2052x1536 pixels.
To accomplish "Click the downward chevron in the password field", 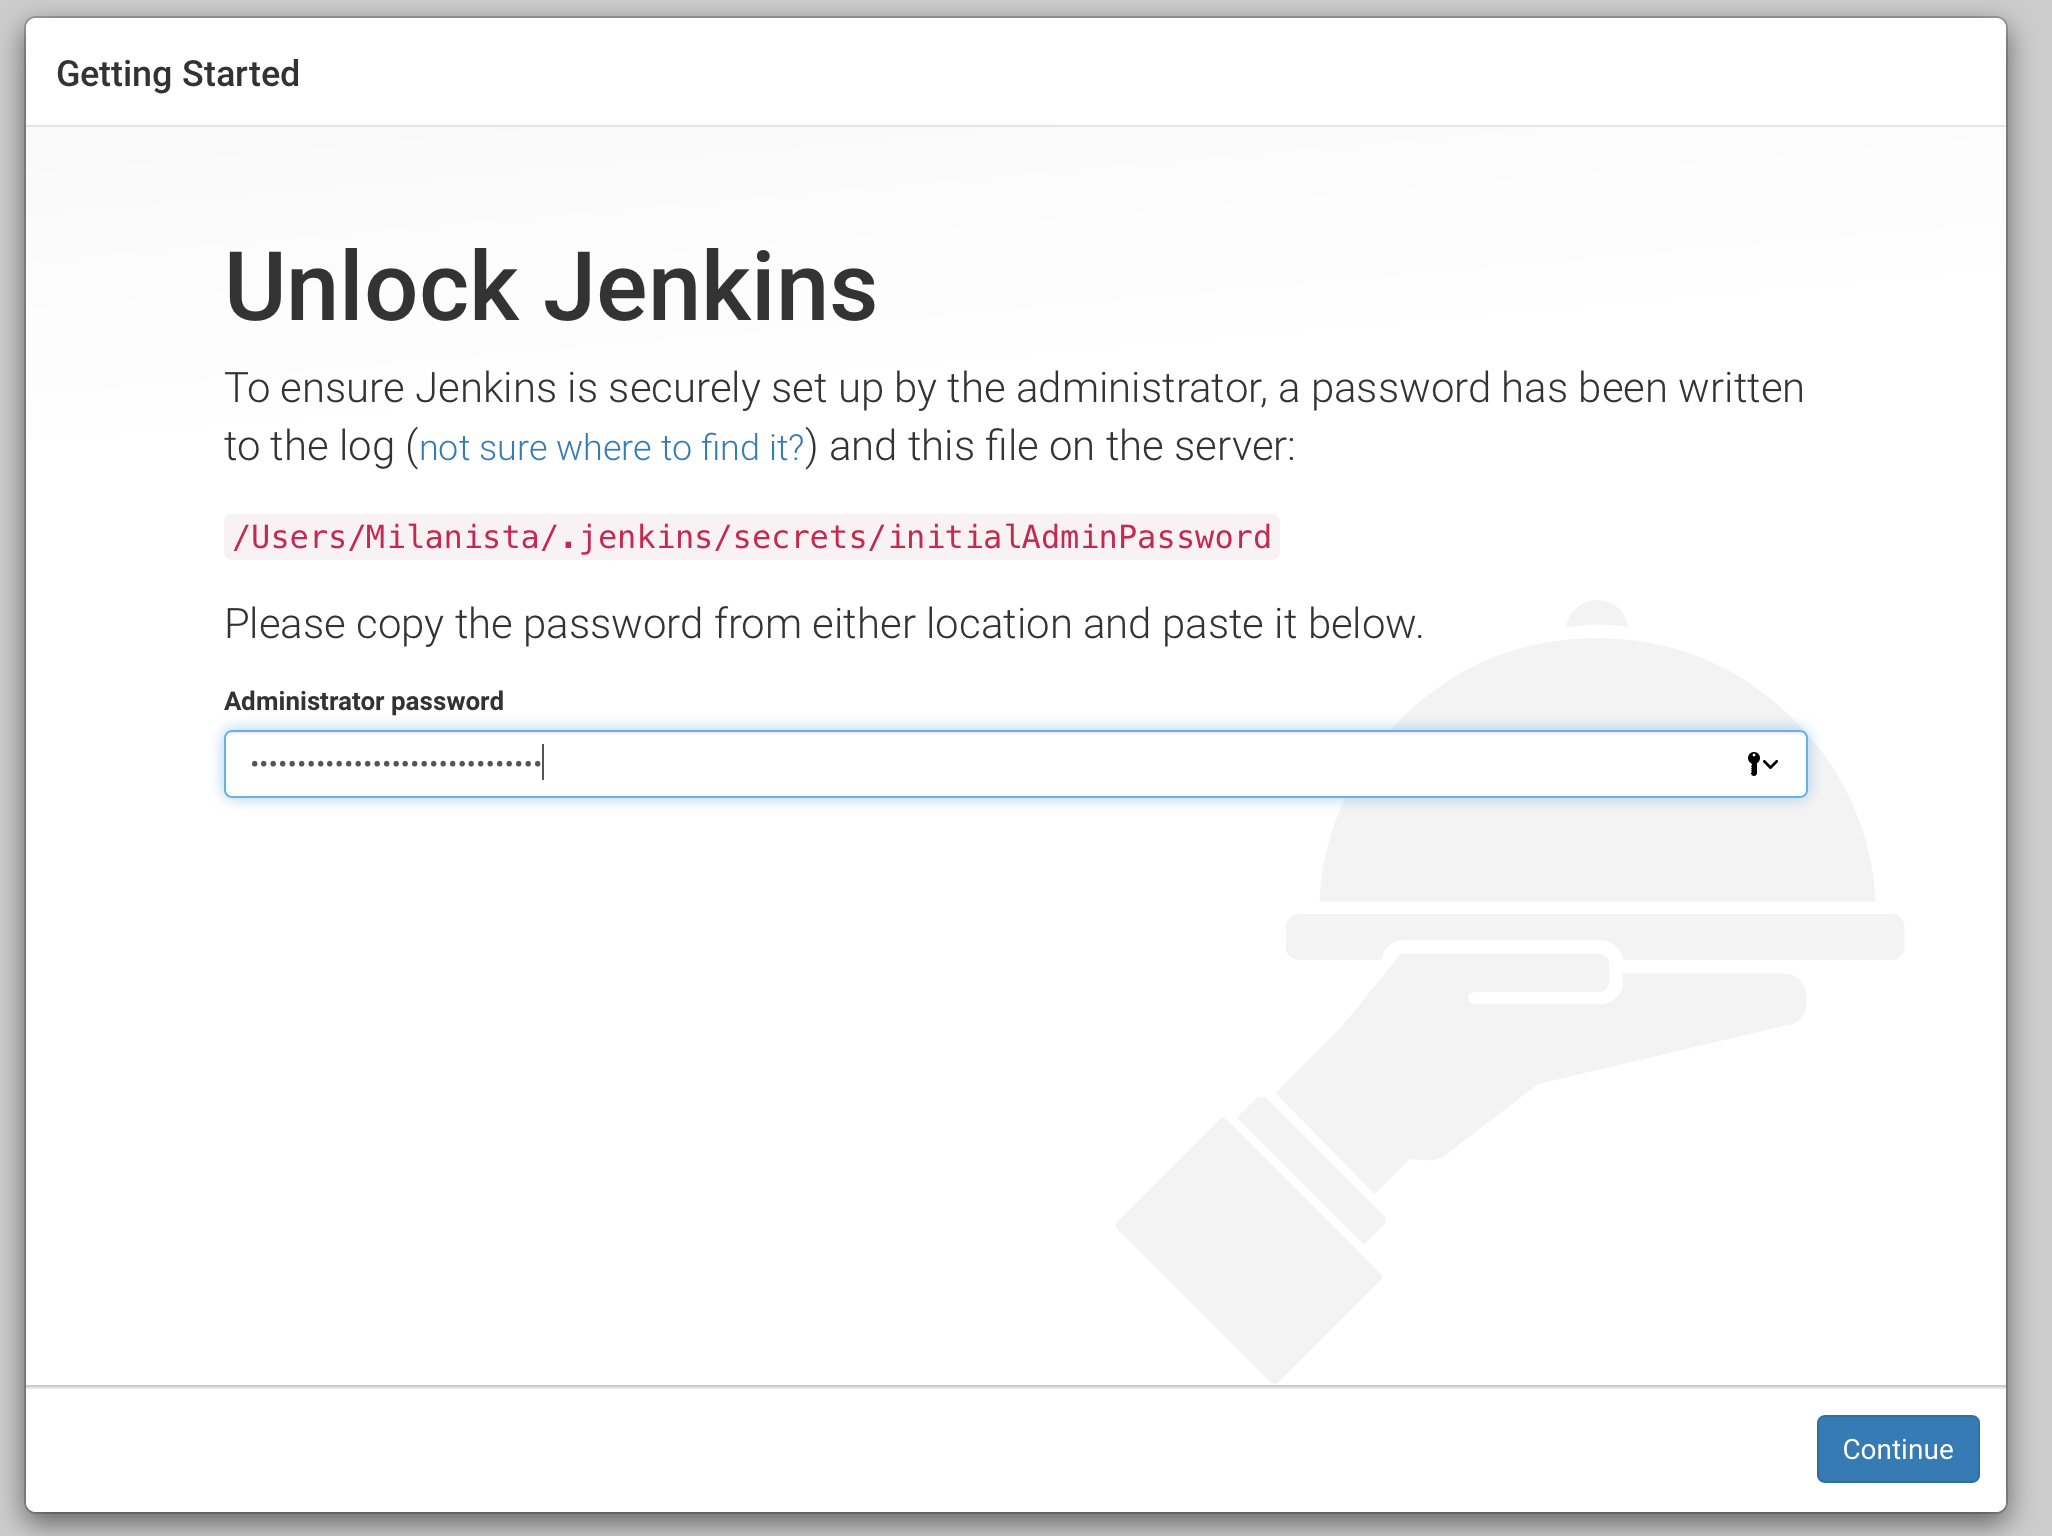I will [x=1772, y=765].
